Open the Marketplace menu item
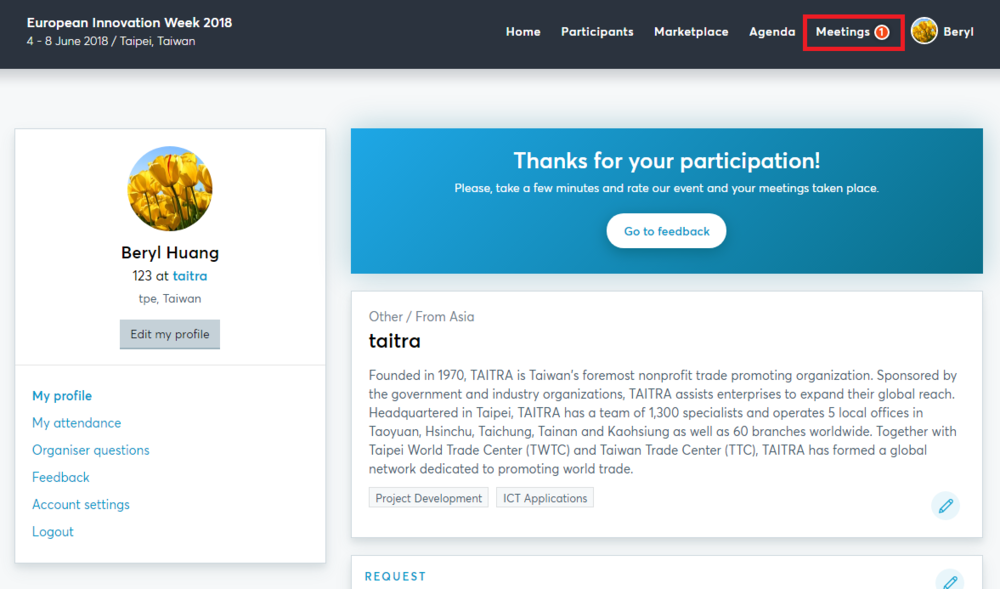 (691, 32)
